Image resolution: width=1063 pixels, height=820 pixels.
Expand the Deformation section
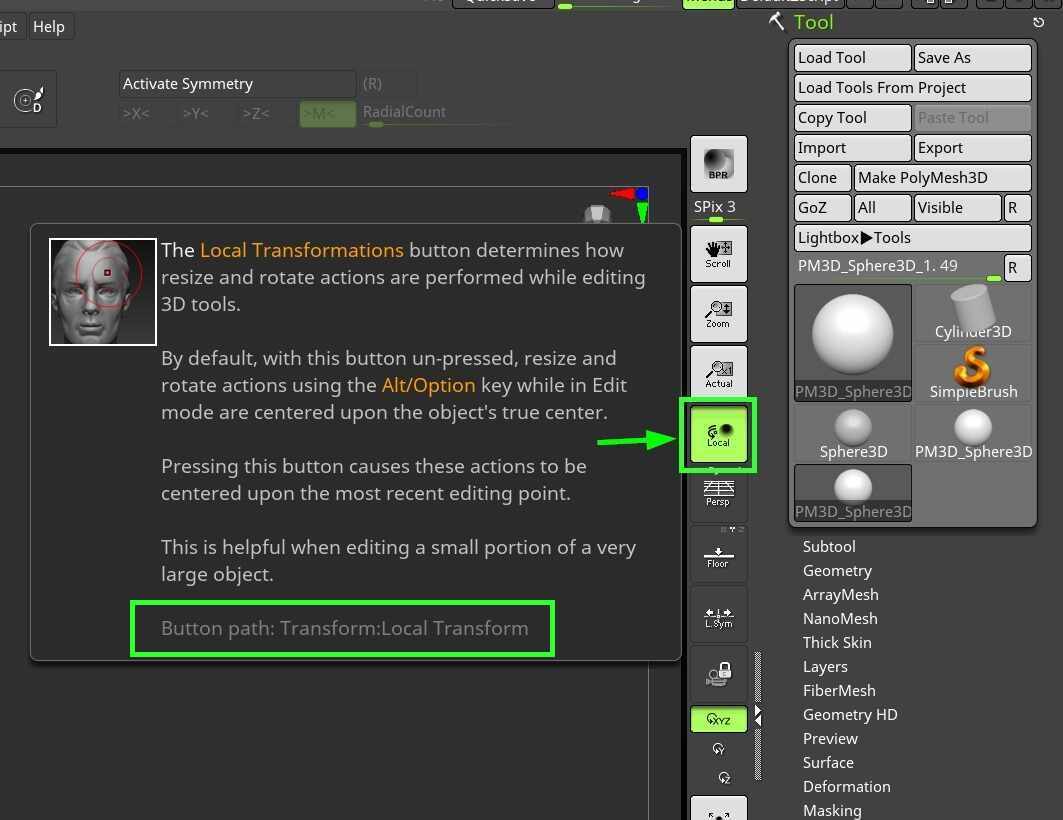pyautogui.click(x=846, y=786)
